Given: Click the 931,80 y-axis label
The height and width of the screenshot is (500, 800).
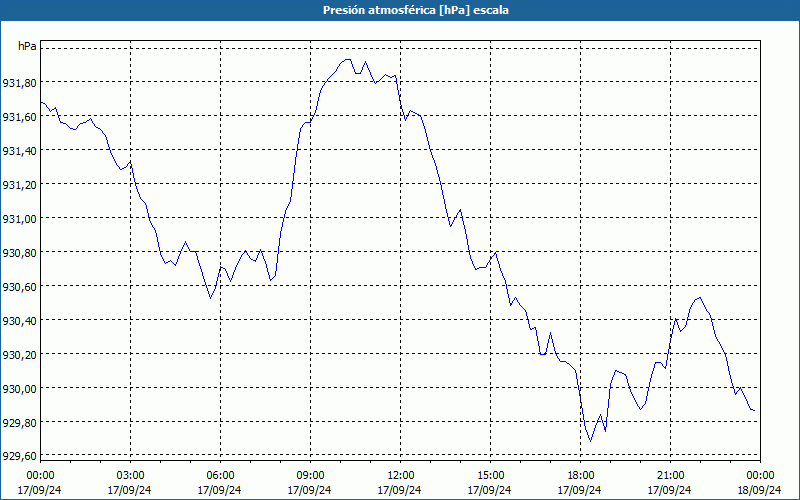Looking at the screenshot, I should (19, 82).
